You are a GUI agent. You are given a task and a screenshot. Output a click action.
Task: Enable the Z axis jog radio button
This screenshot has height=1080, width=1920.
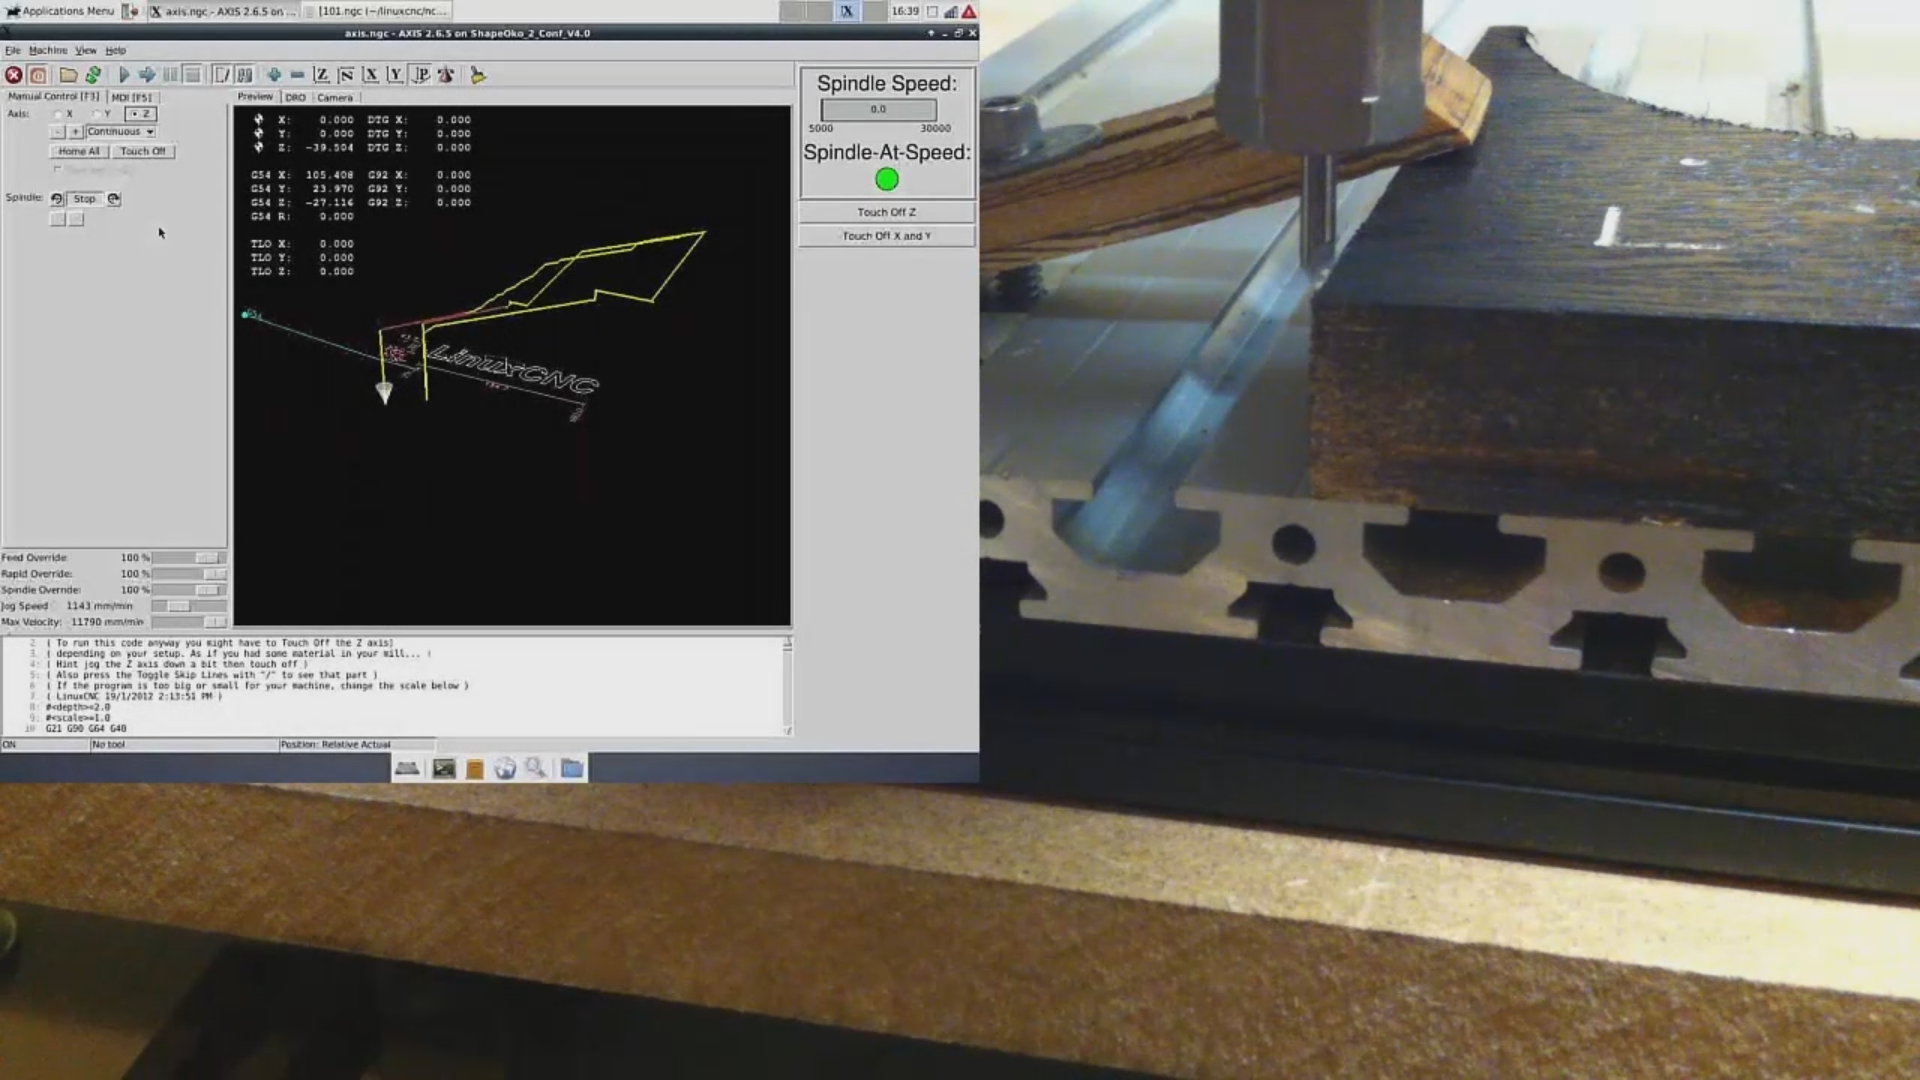(x=133, y=114)
